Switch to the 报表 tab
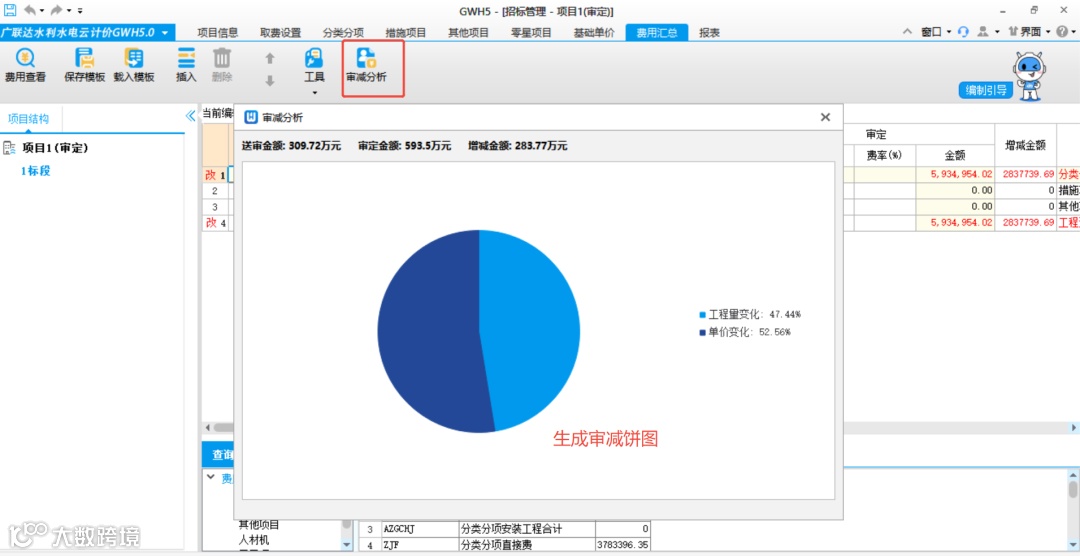The height and width of the screenshot is (556, 1080). click(709, 32)
